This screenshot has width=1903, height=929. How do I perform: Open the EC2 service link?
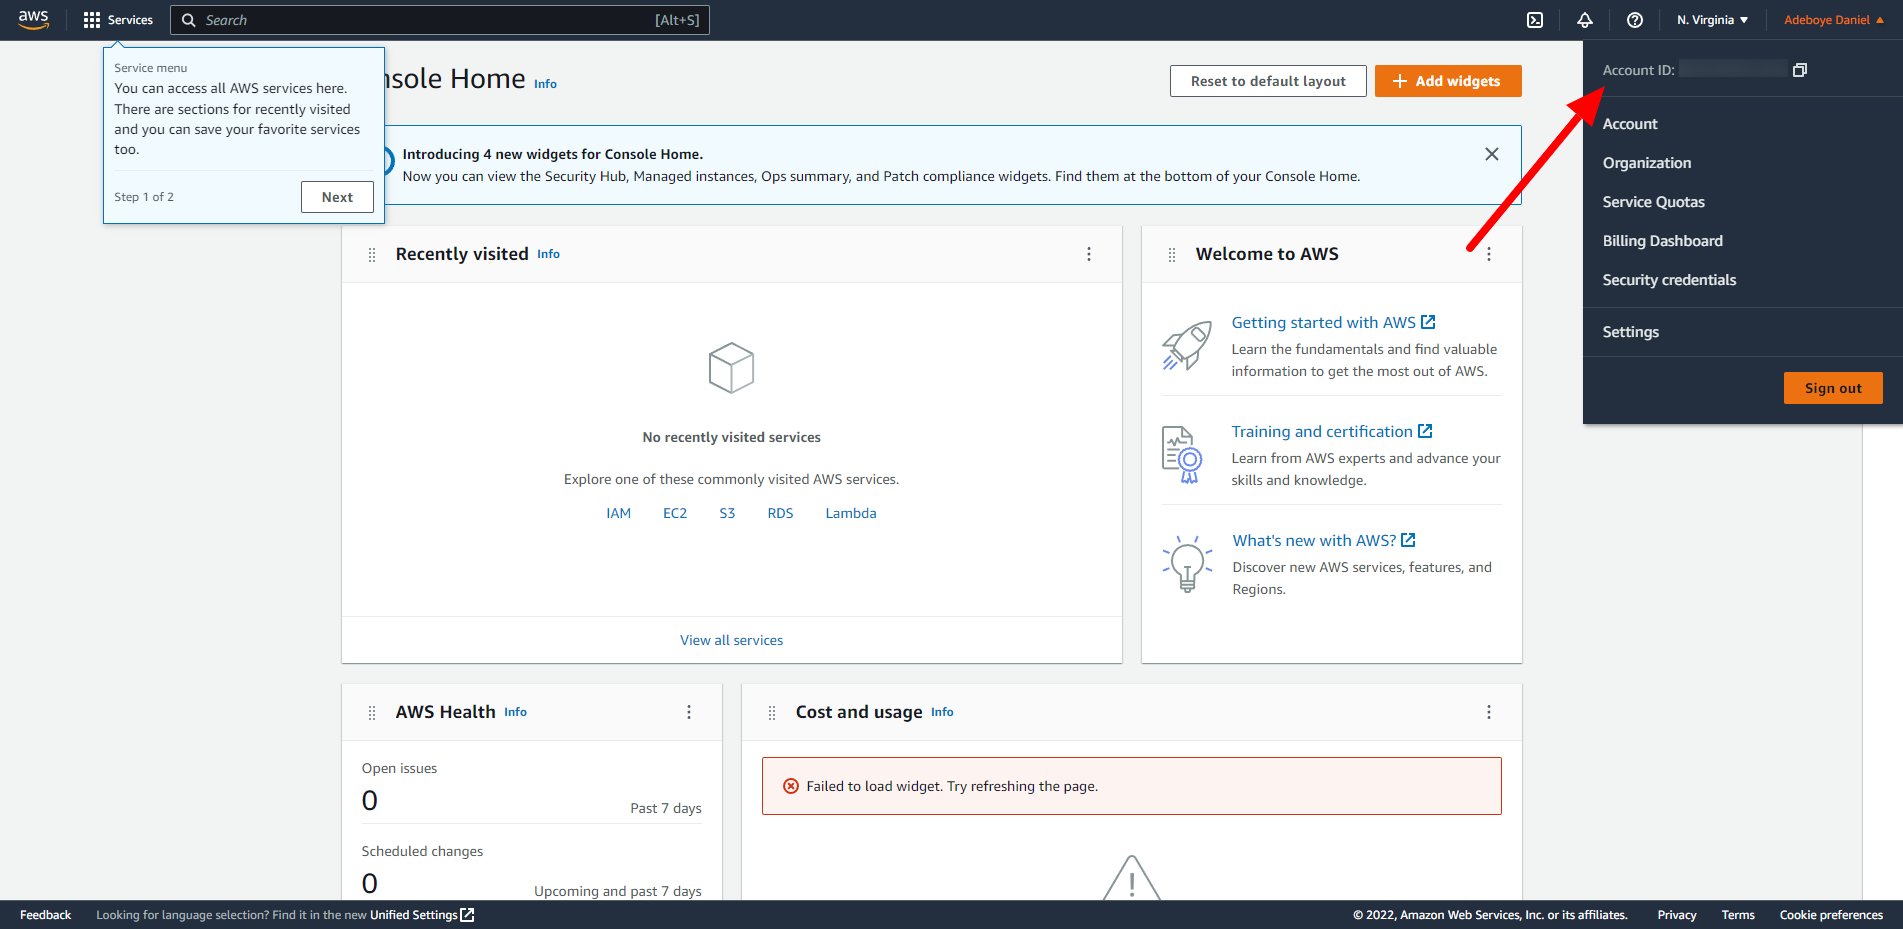(675, 513)
